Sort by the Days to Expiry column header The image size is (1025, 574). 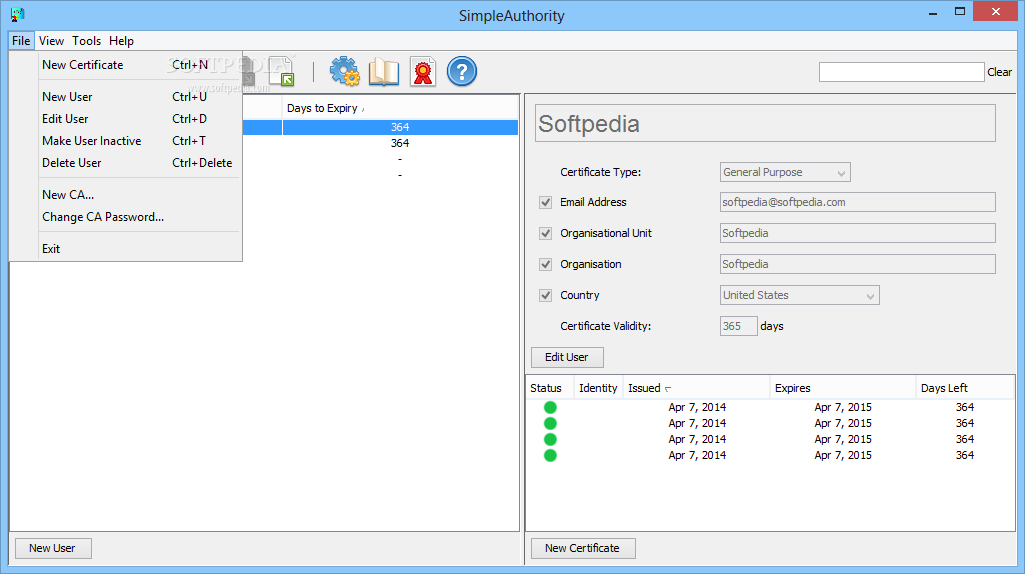[400, 108]
